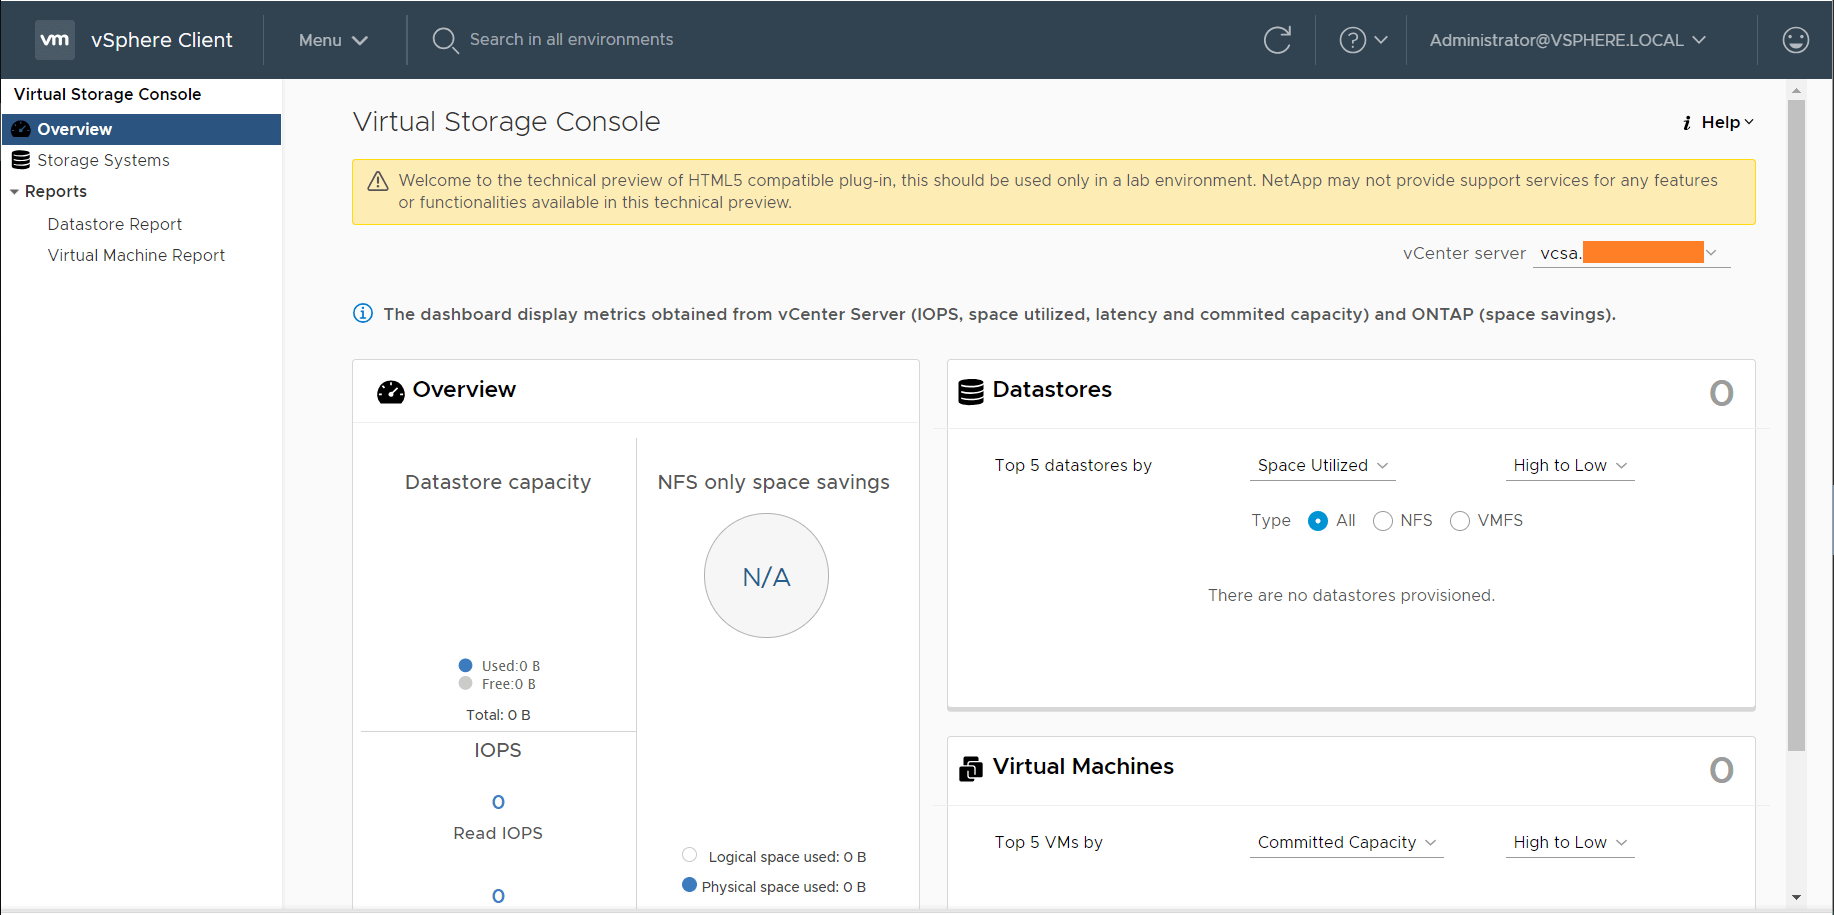Click the Virtual Machines panel icon
This screenshot has width=1834, height=915.
[x=969, y=768]
